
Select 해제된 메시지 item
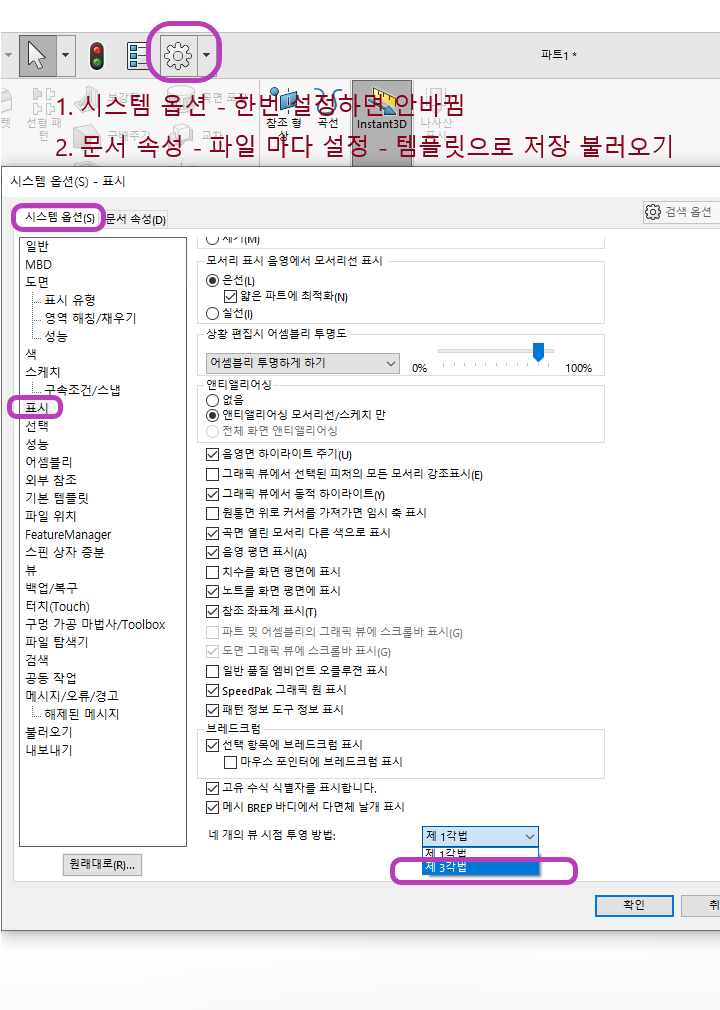click(x=81, y=714)
